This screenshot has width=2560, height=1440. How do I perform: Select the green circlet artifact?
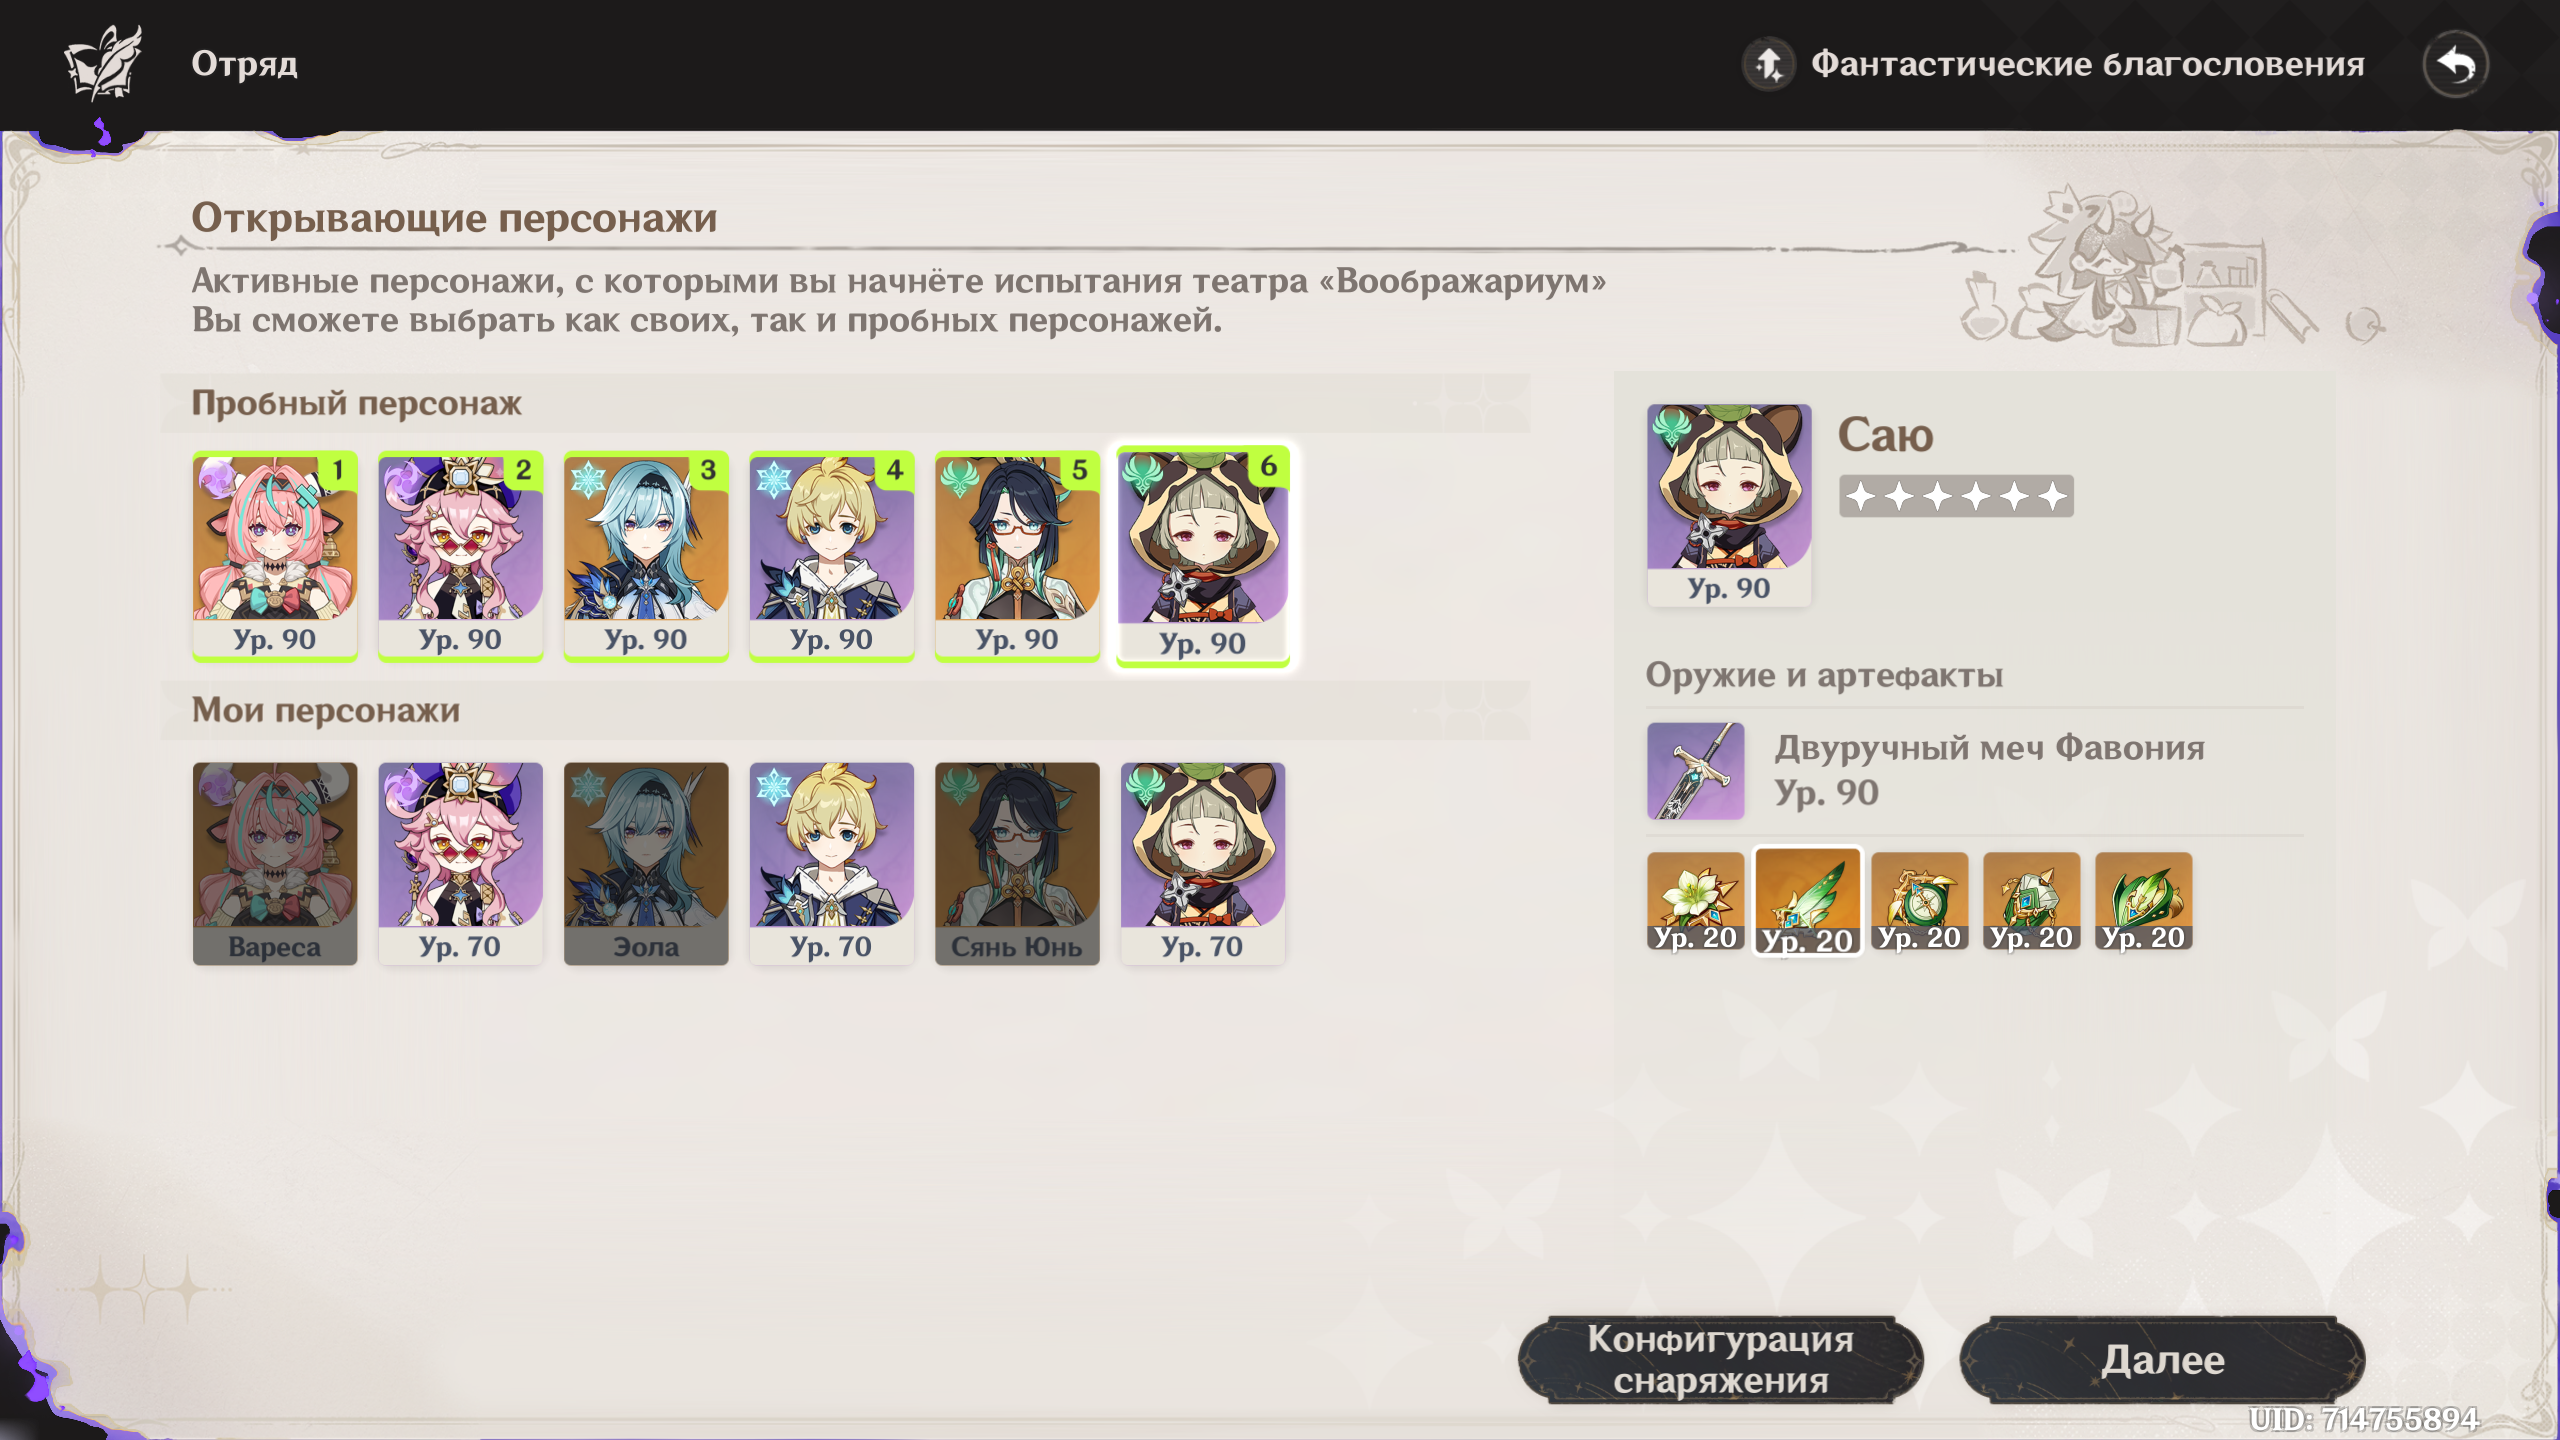click(x=2143, y=901)
